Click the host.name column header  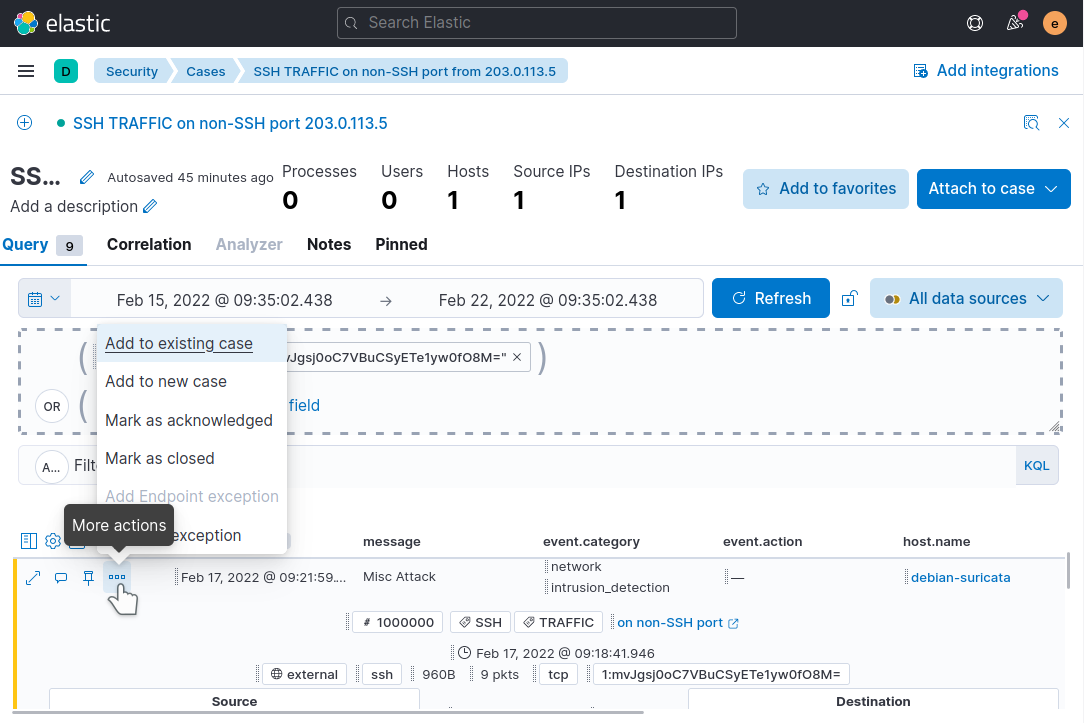click(x=936, y=542)
